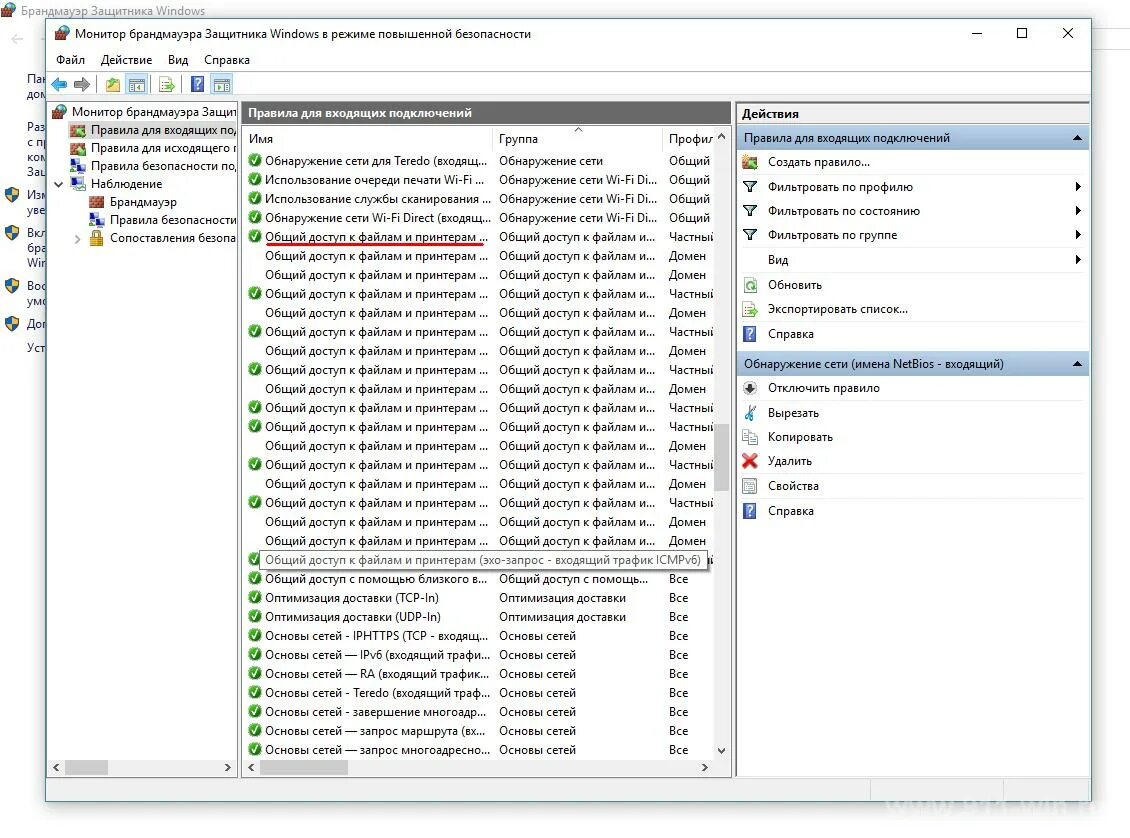Click shield icon beside 'Доп' in background Firewall window
The image size is (1130, 838).
[12, 324]
